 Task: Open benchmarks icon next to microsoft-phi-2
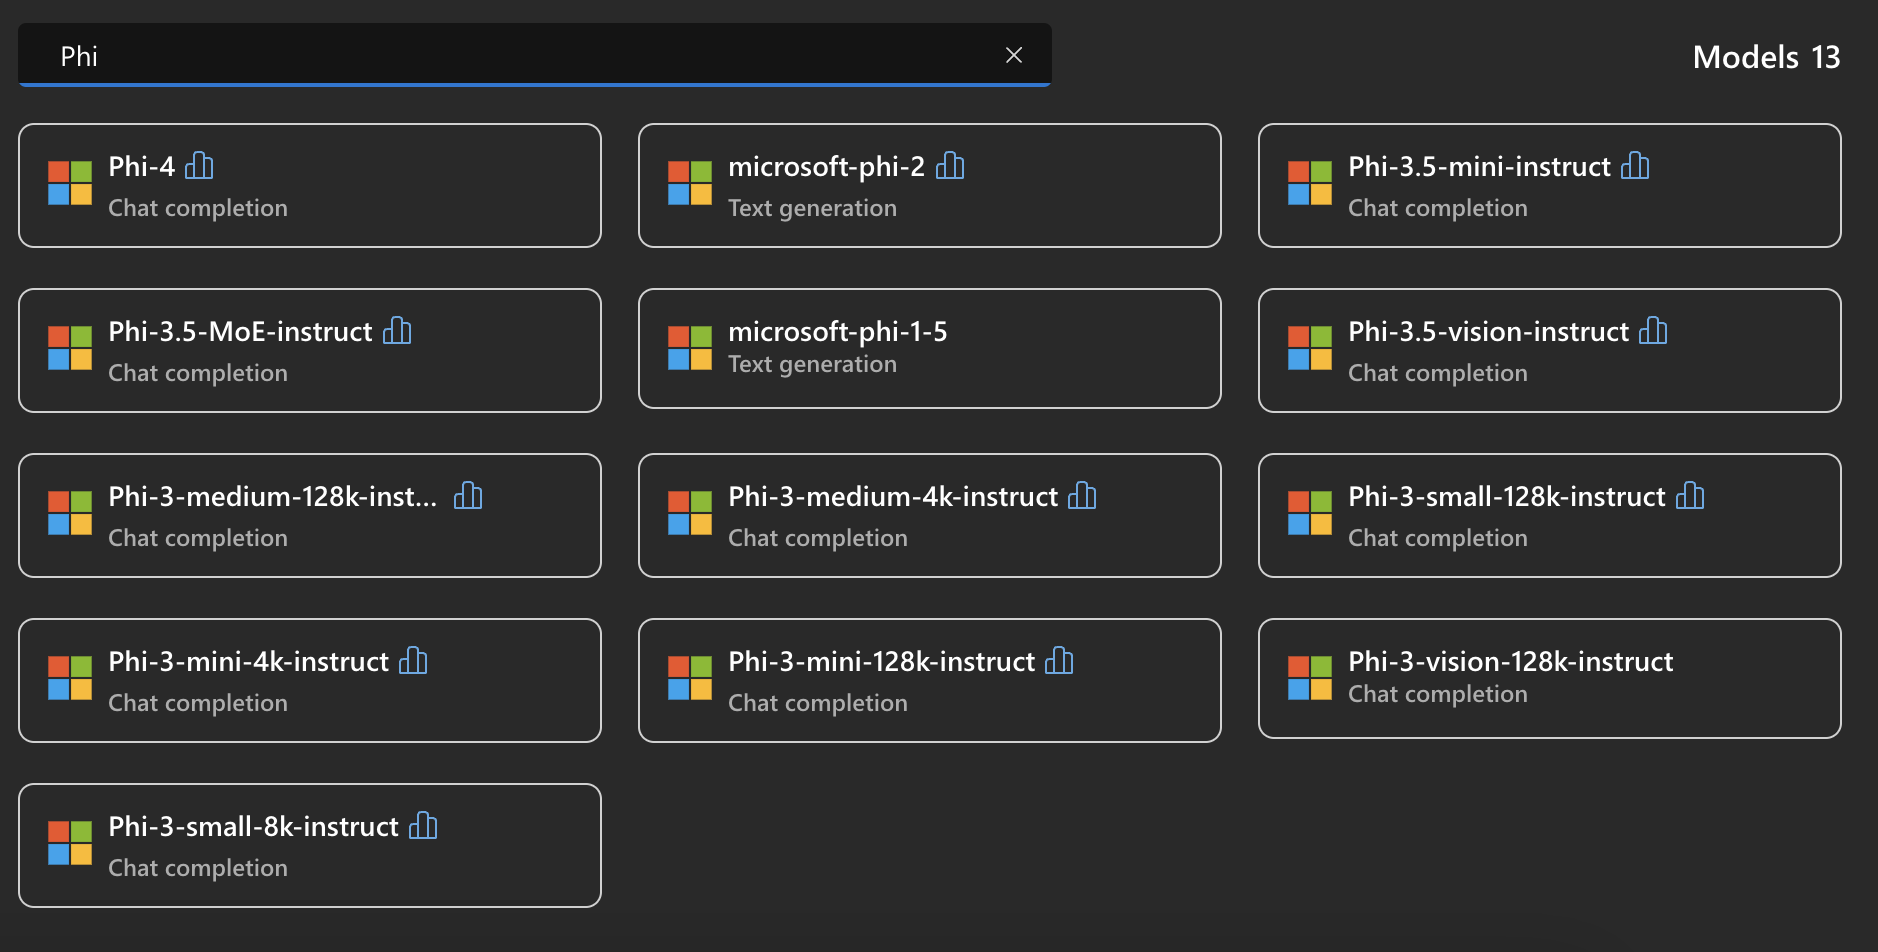click(950, 166)
